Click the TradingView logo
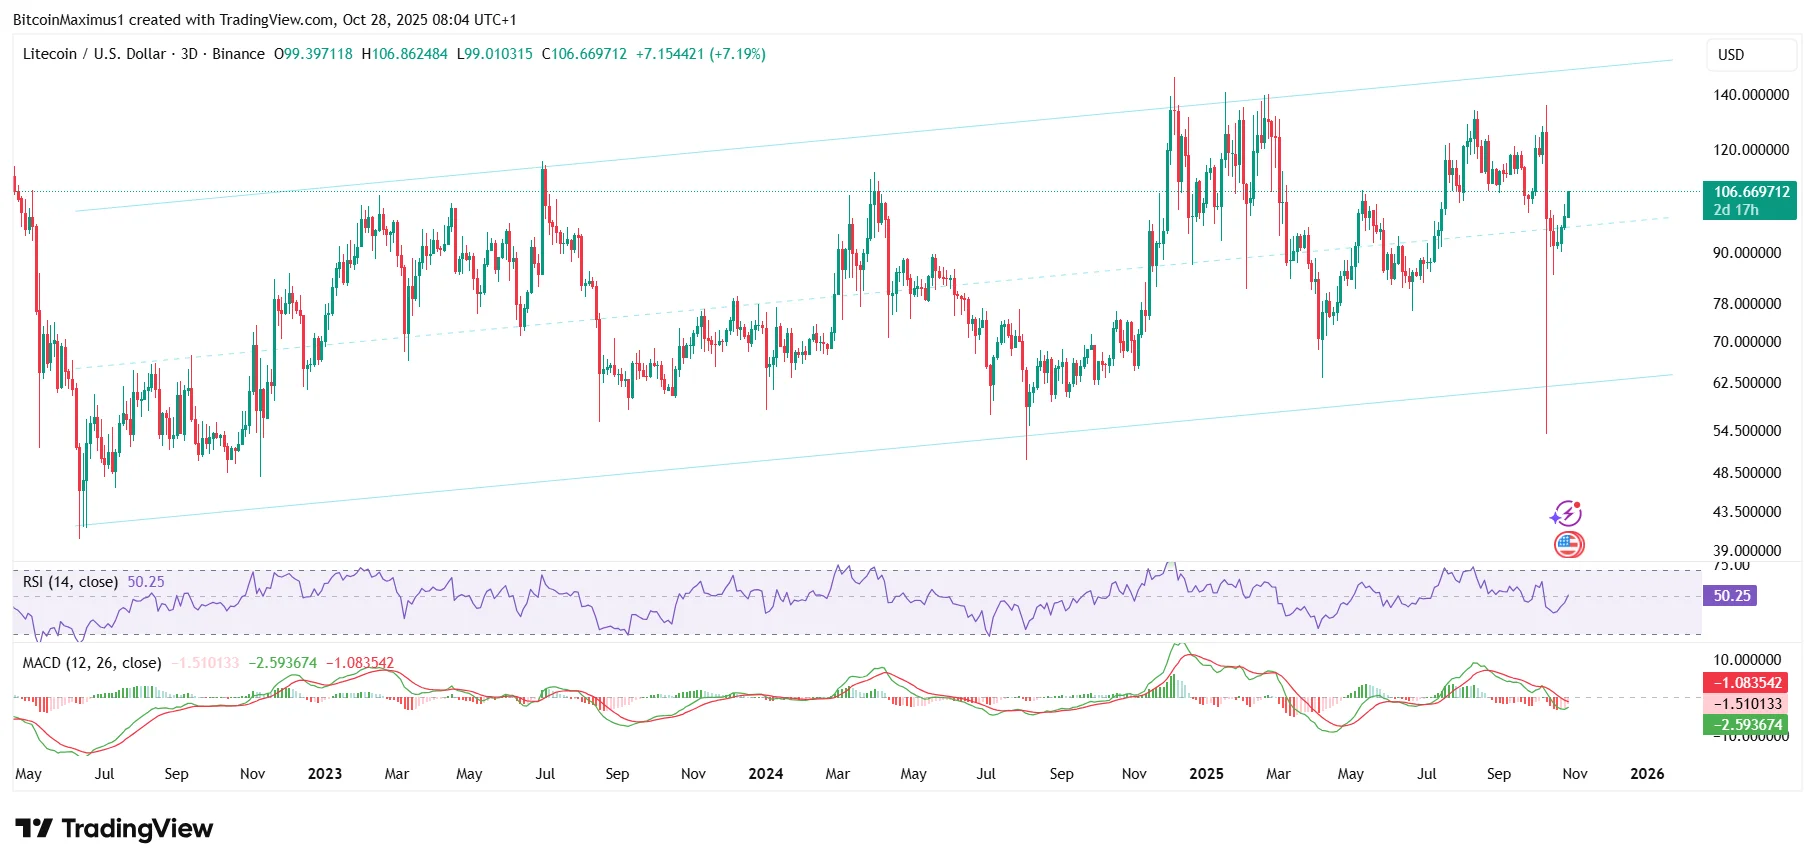Image resolution: width=1815 pixels, height=866 pixels. pos(114,828)
